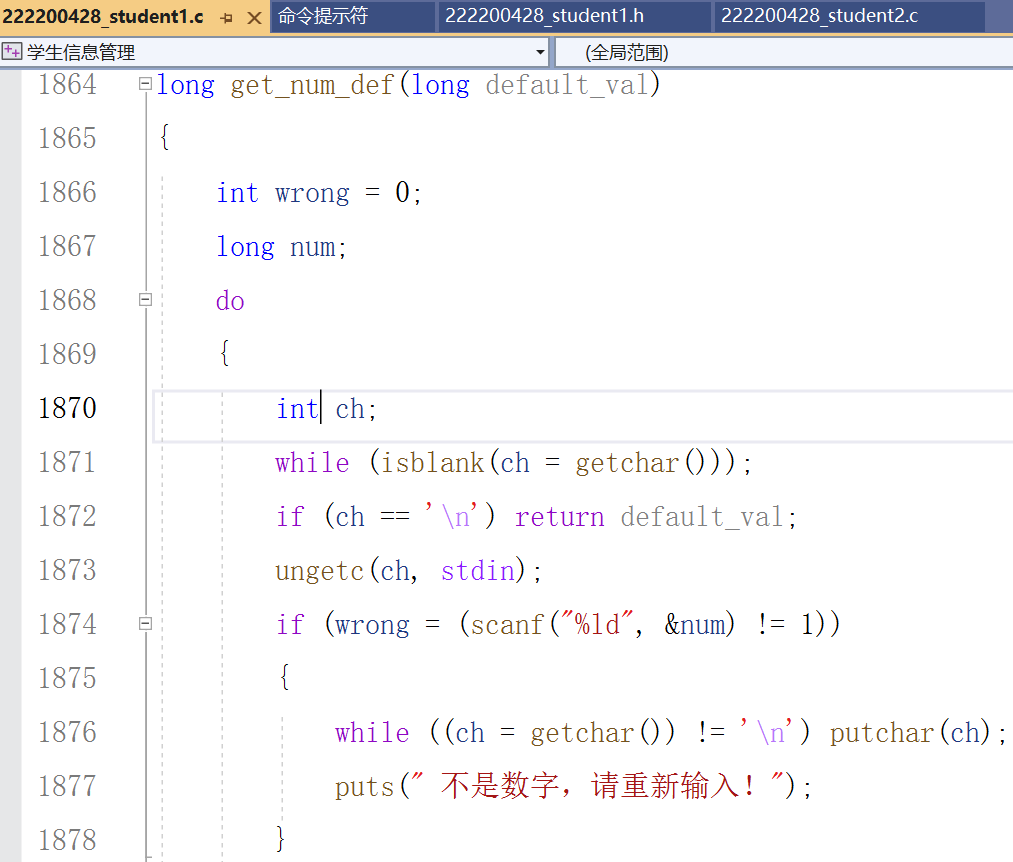Click the member list icon beside 学生信息管理

[12, 50]
